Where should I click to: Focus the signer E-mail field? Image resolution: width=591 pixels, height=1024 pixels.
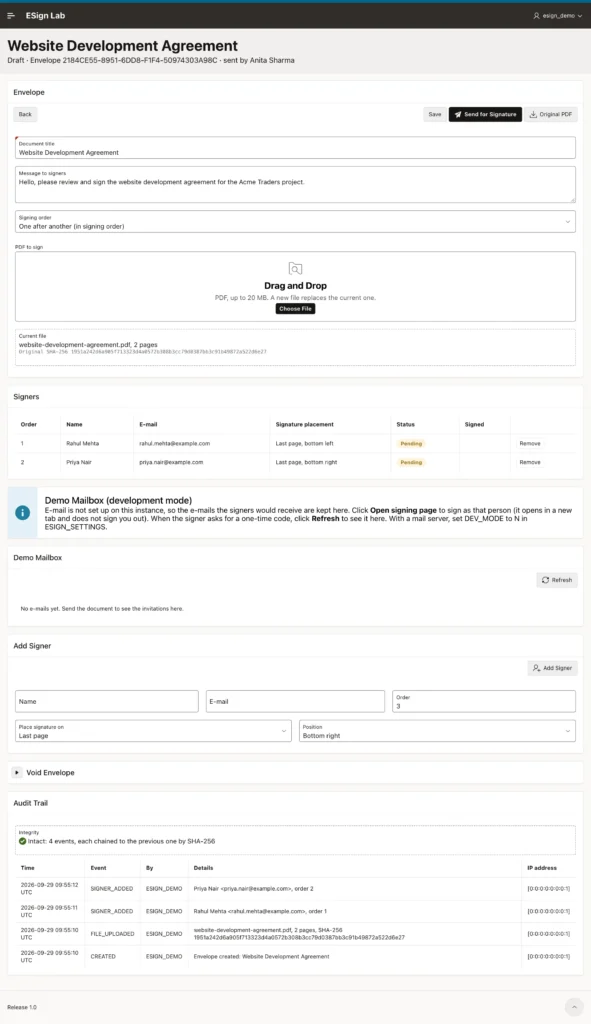coord(295,701)
